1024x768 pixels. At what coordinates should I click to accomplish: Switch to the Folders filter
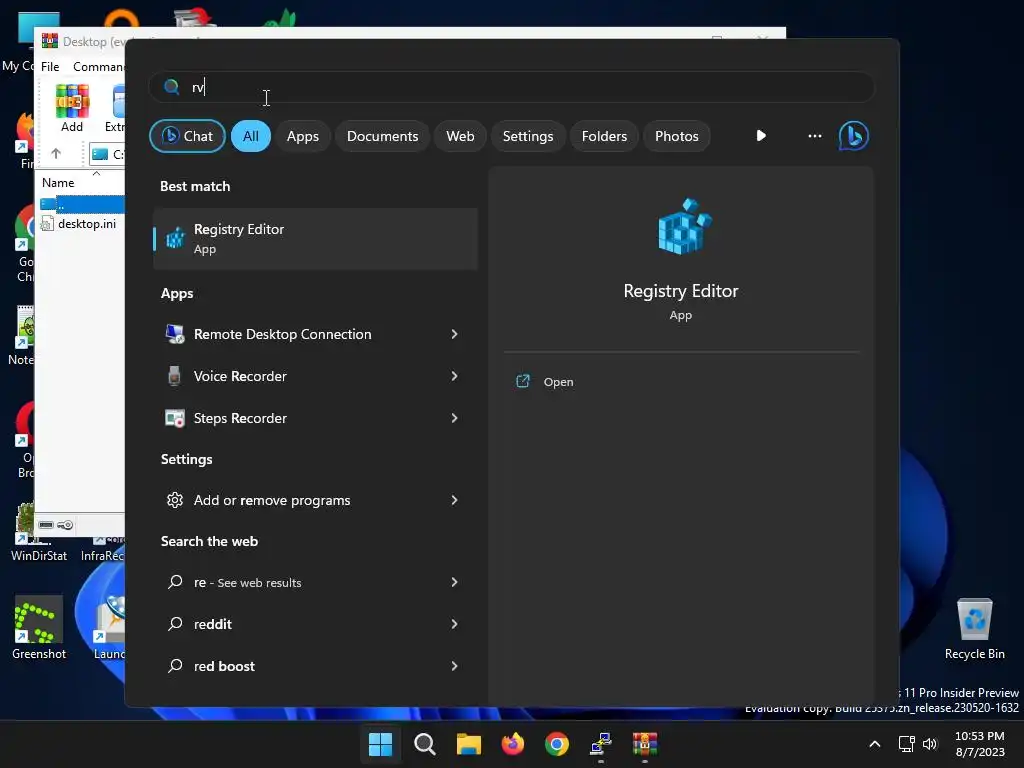coord(604,136)
